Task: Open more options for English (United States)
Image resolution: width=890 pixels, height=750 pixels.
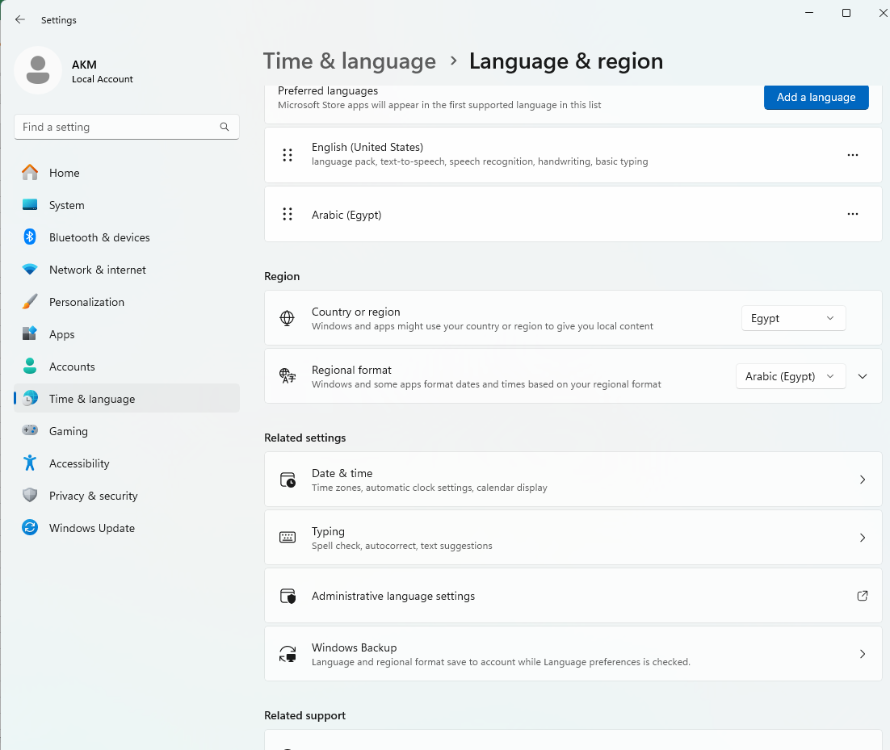Action: [x=853, y=154]
